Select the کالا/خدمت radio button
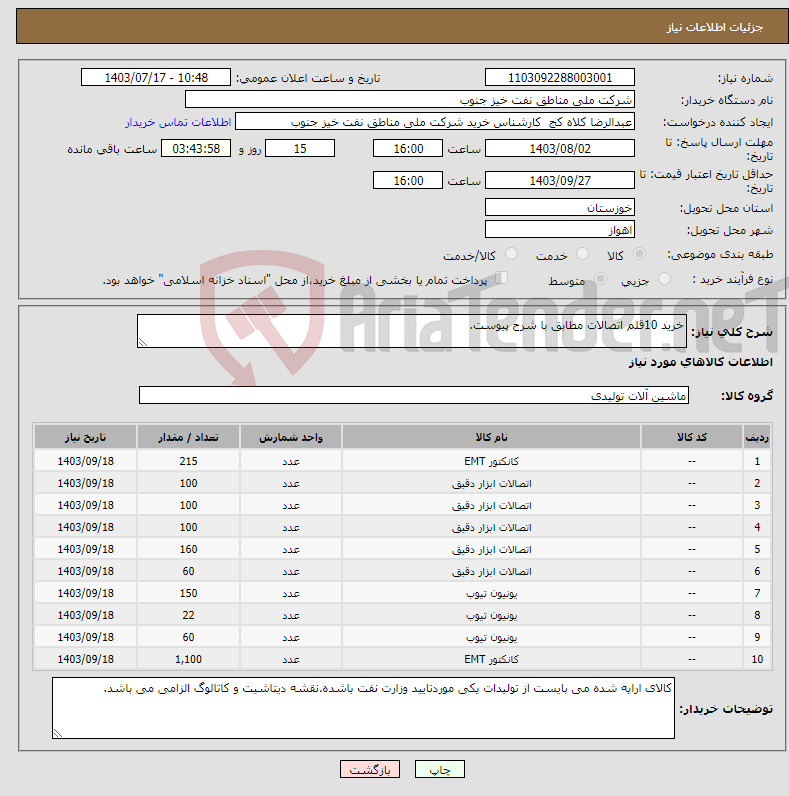789x796 pixels. [x=511, y=254]
